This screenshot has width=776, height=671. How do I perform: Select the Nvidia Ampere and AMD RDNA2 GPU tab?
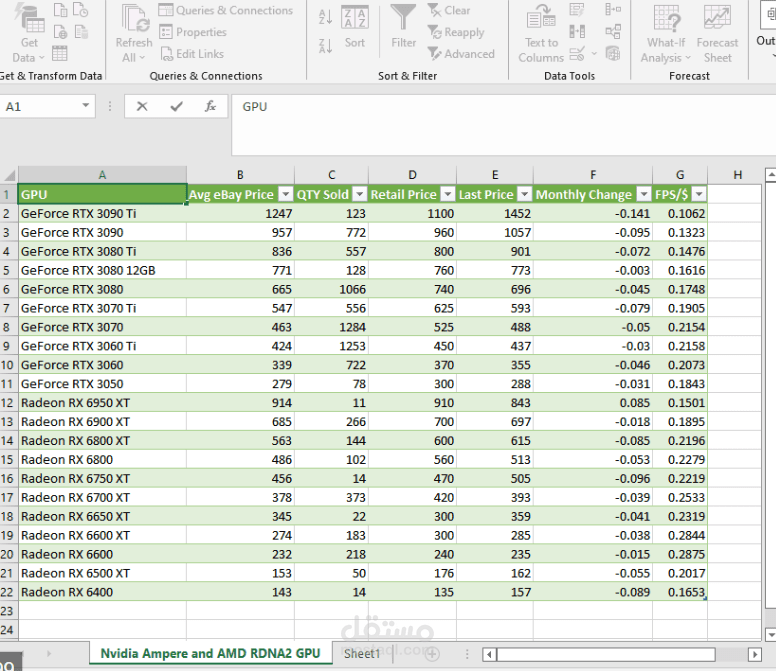(210, 654)
